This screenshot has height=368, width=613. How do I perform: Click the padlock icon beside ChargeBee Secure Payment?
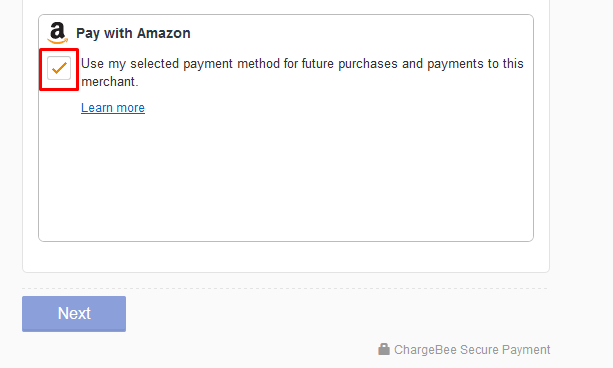coord(384,349)
